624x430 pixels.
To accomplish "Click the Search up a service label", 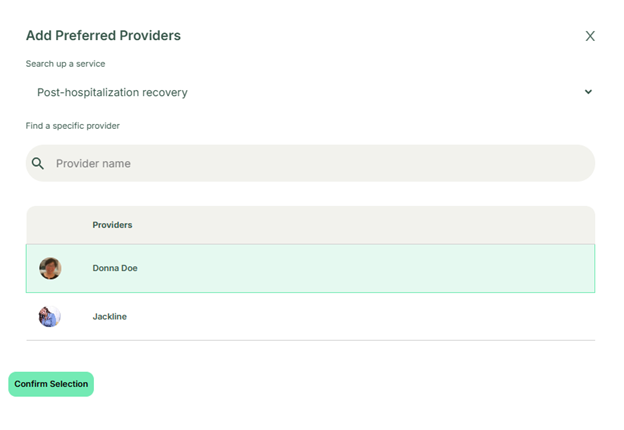I will 65,64.
